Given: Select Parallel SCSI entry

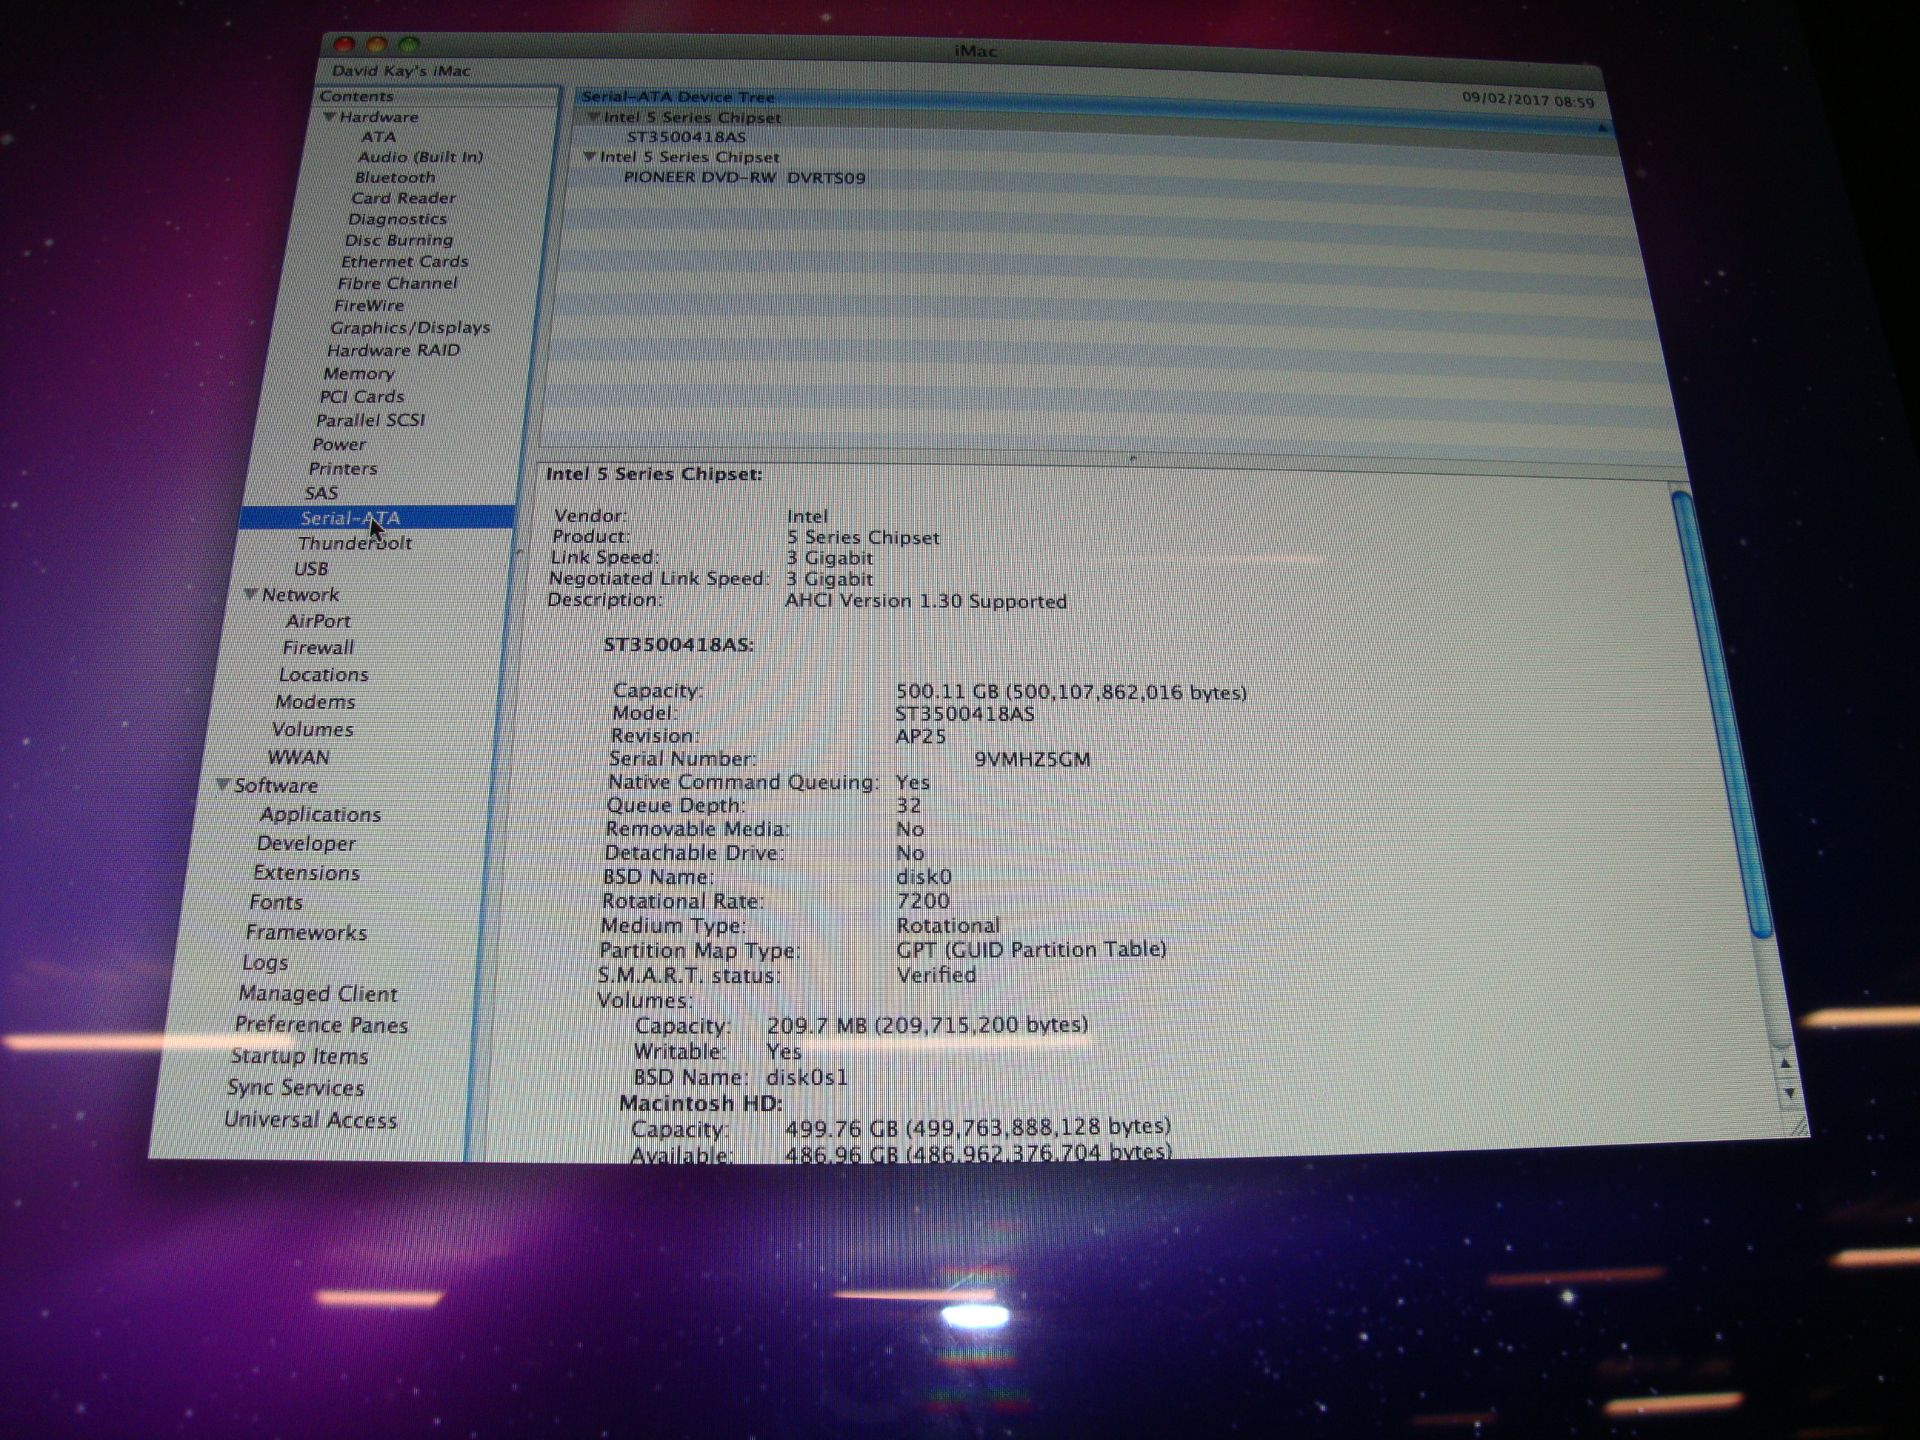Looking at the screenshot, I should [x=370, y=420].
